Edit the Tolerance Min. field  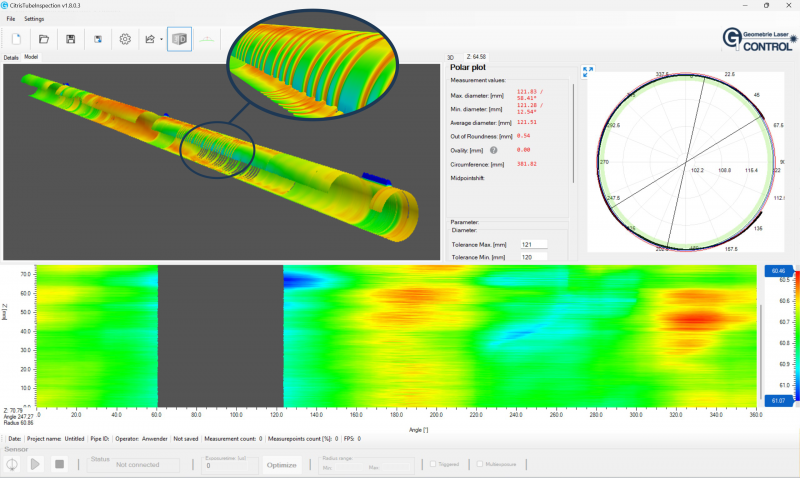coord(534,257)
